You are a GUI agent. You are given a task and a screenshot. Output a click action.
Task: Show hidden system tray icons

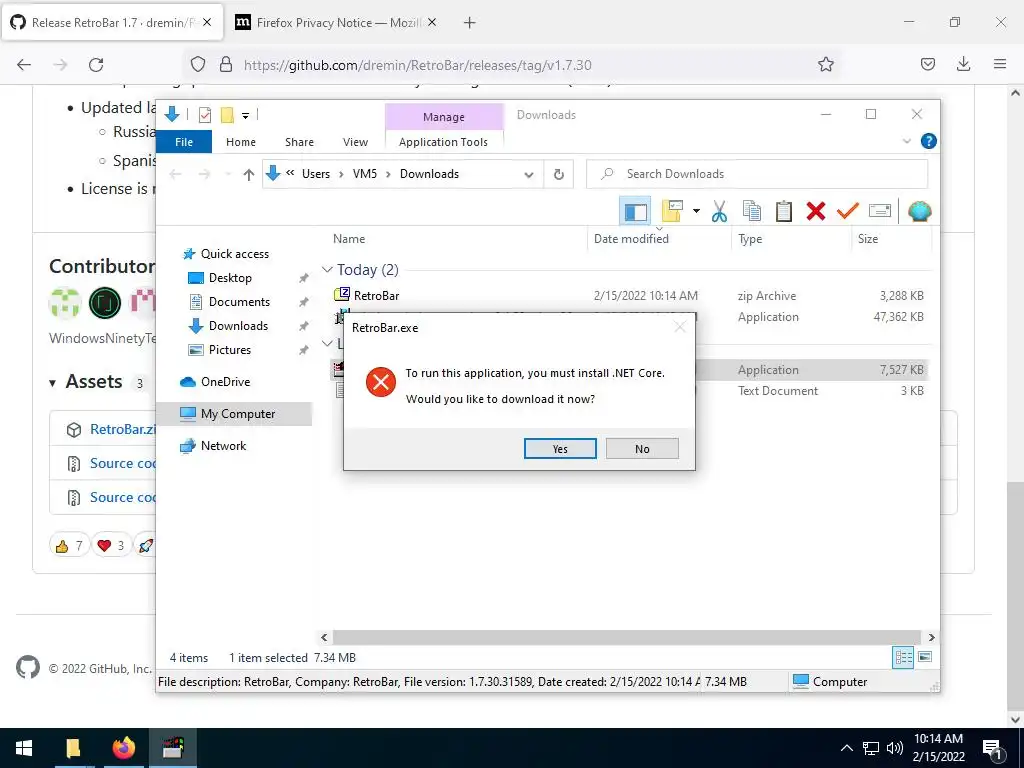click(846, 748)
